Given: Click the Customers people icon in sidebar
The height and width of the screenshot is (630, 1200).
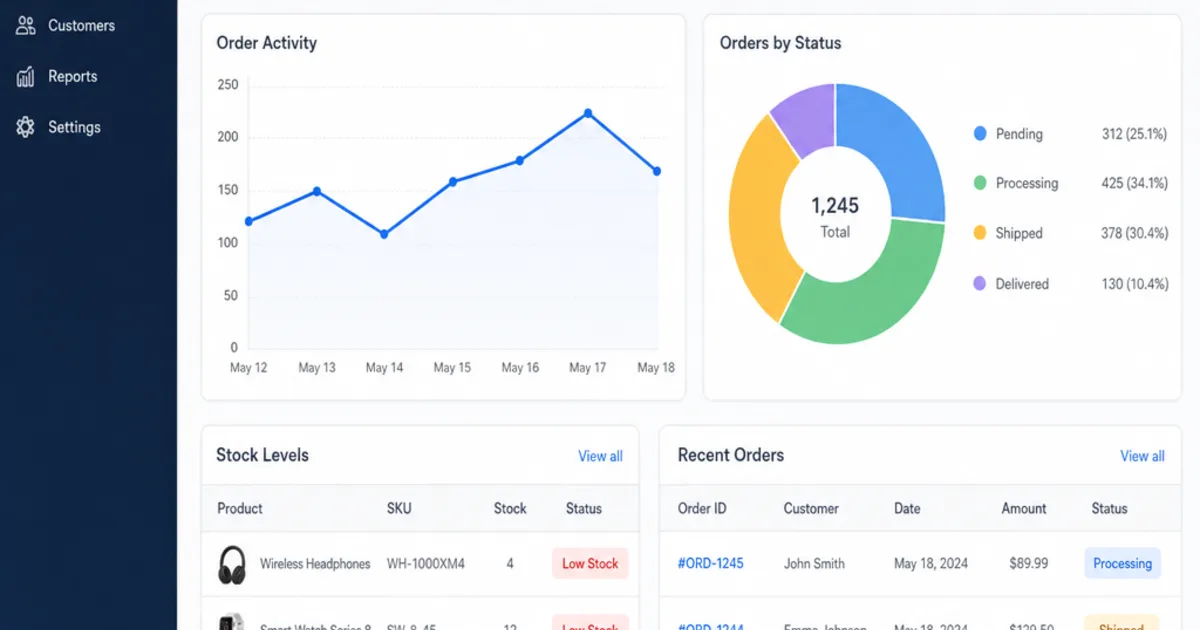Looking at the screenshot, I should click(26, 26).
